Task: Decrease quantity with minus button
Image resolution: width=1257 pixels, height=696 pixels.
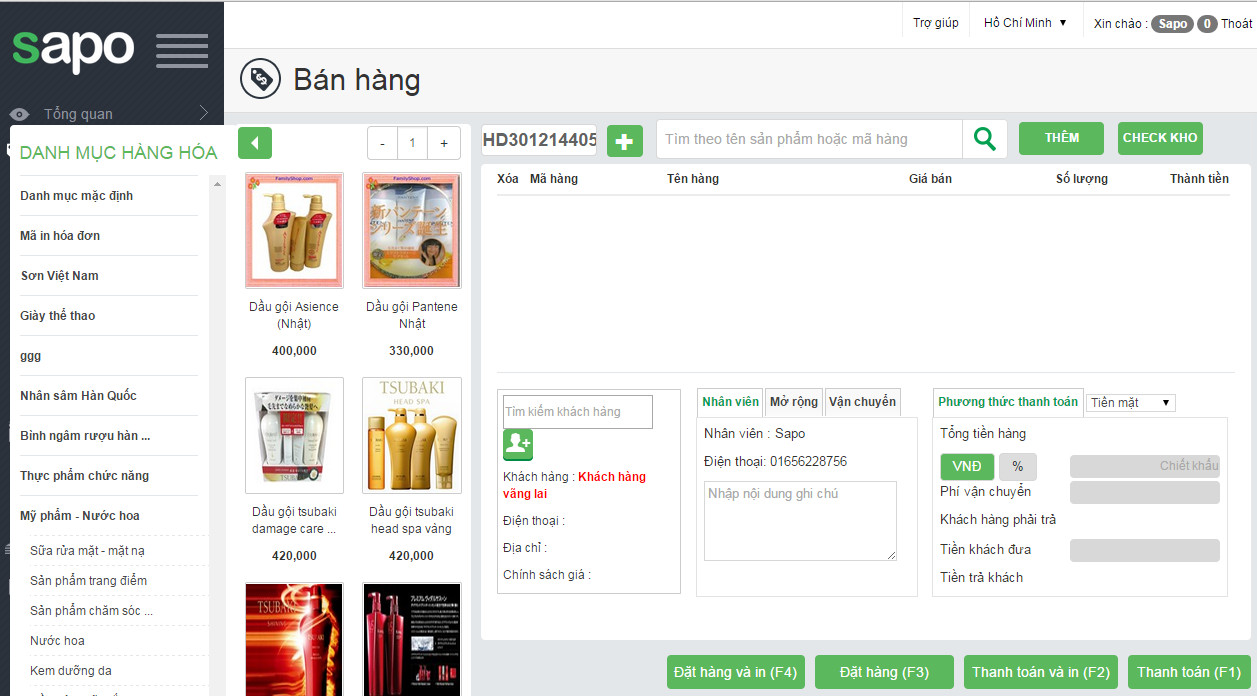Action: tap(382, 143)
